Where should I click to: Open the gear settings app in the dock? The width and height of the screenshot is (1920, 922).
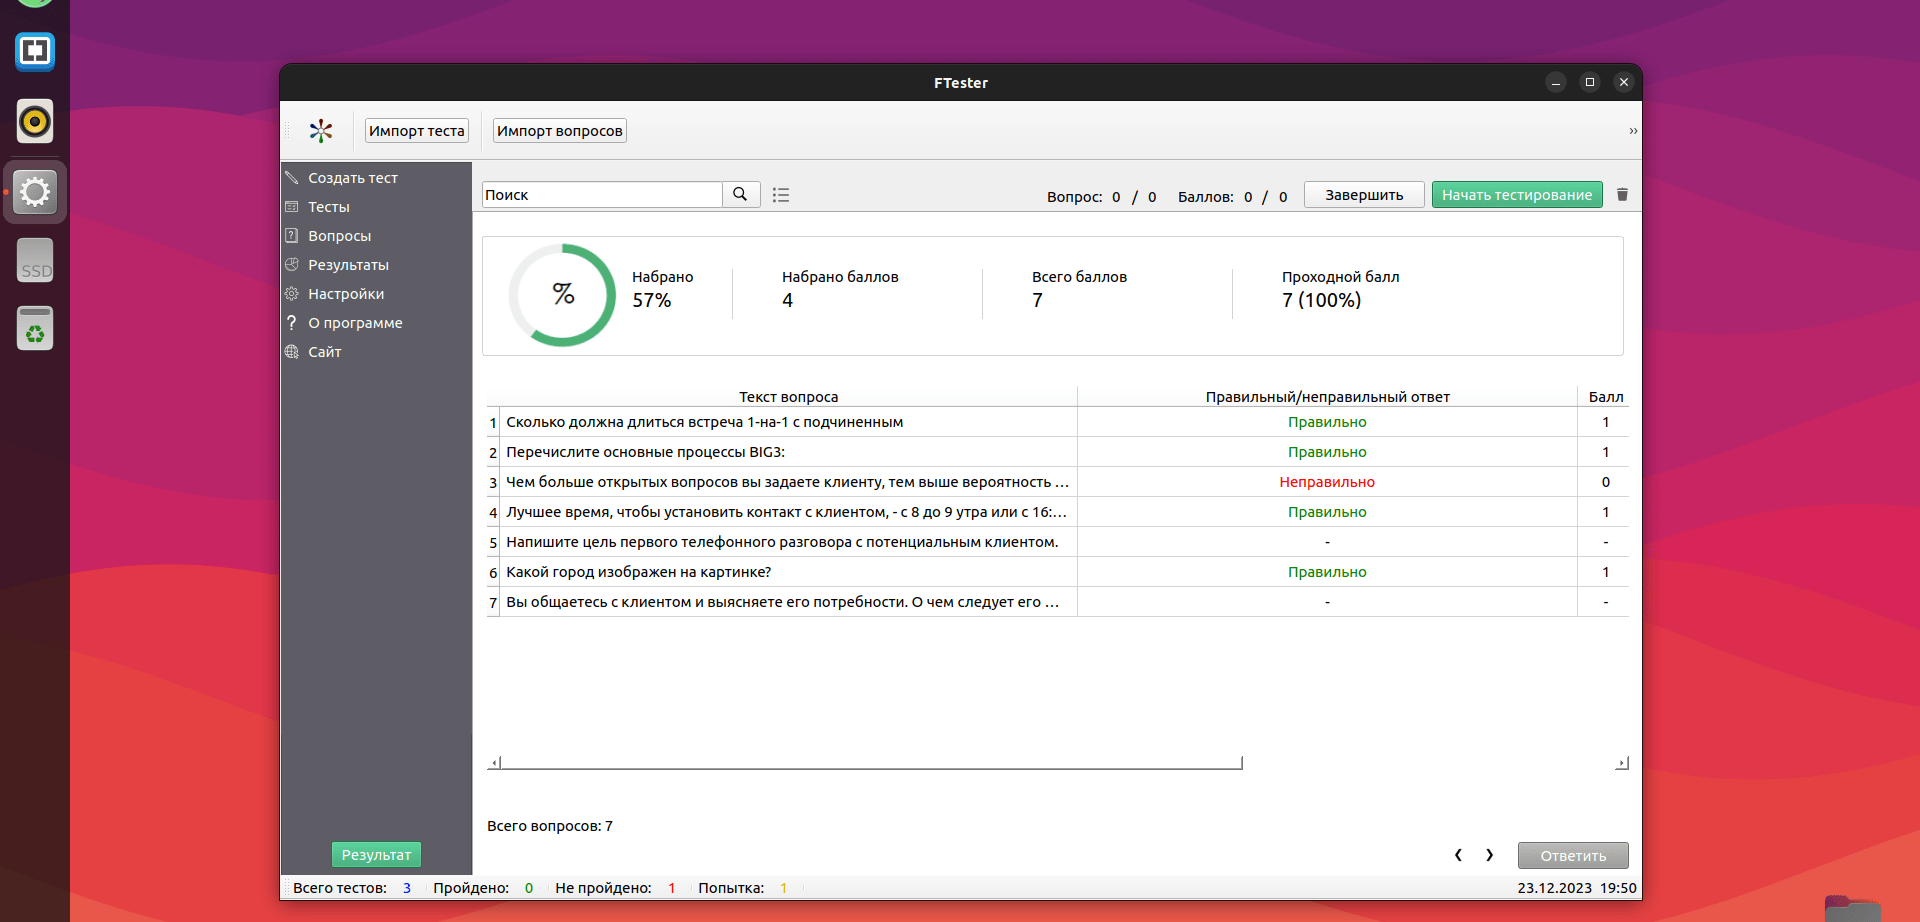pyautogui.click(x=35, y=191)
